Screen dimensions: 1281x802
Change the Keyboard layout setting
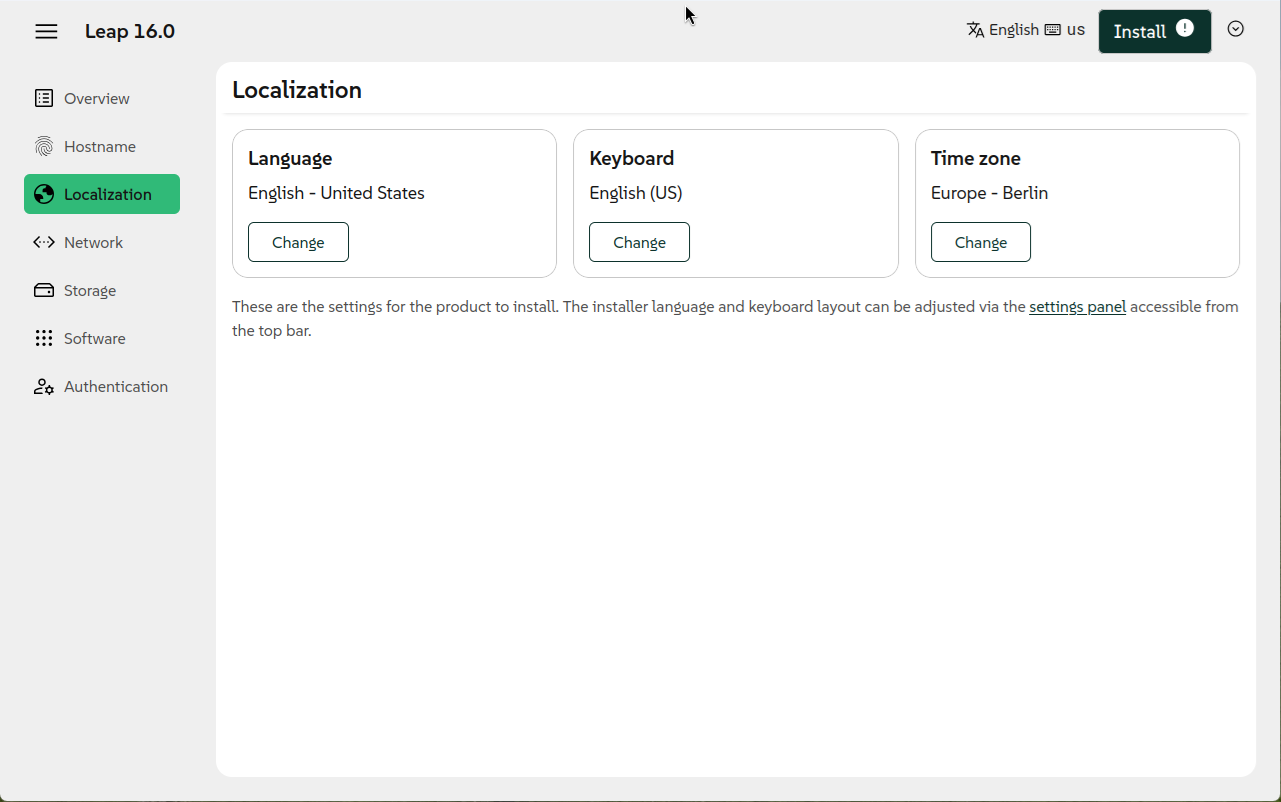pos(639,242)
